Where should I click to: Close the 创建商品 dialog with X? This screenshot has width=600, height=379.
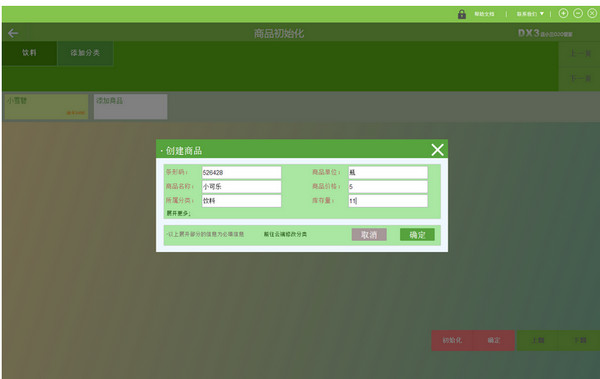tap(437, 150)
